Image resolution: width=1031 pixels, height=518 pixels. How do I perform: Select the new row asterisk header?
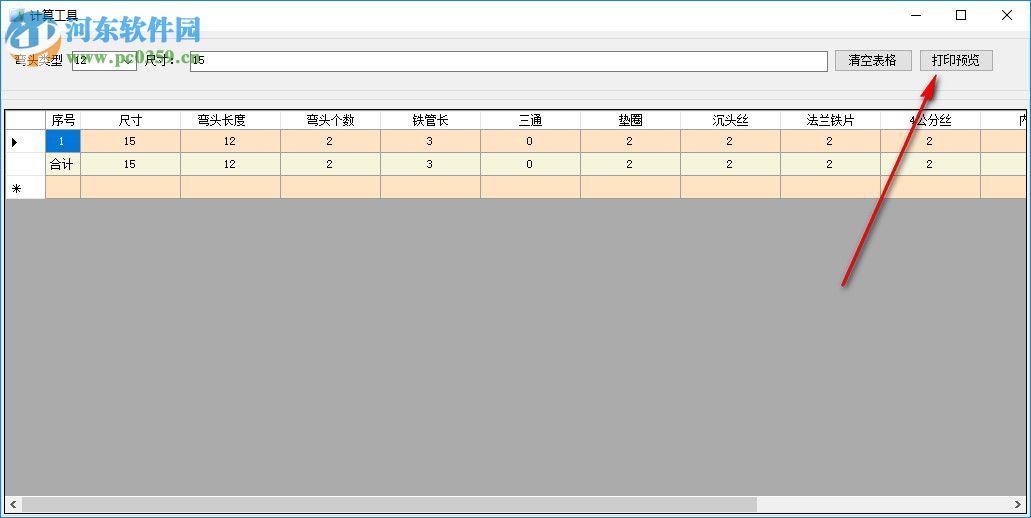click(25, 187)
